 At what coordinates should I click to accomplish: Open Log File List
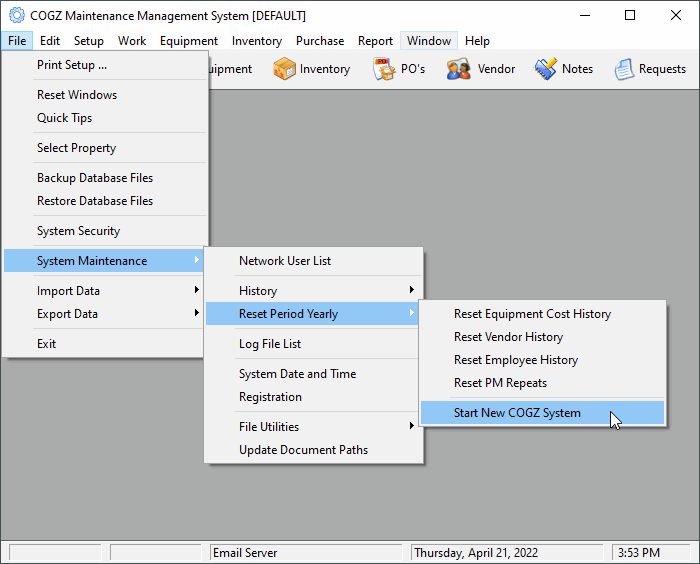pyautogui.click(x=312, y=344)
